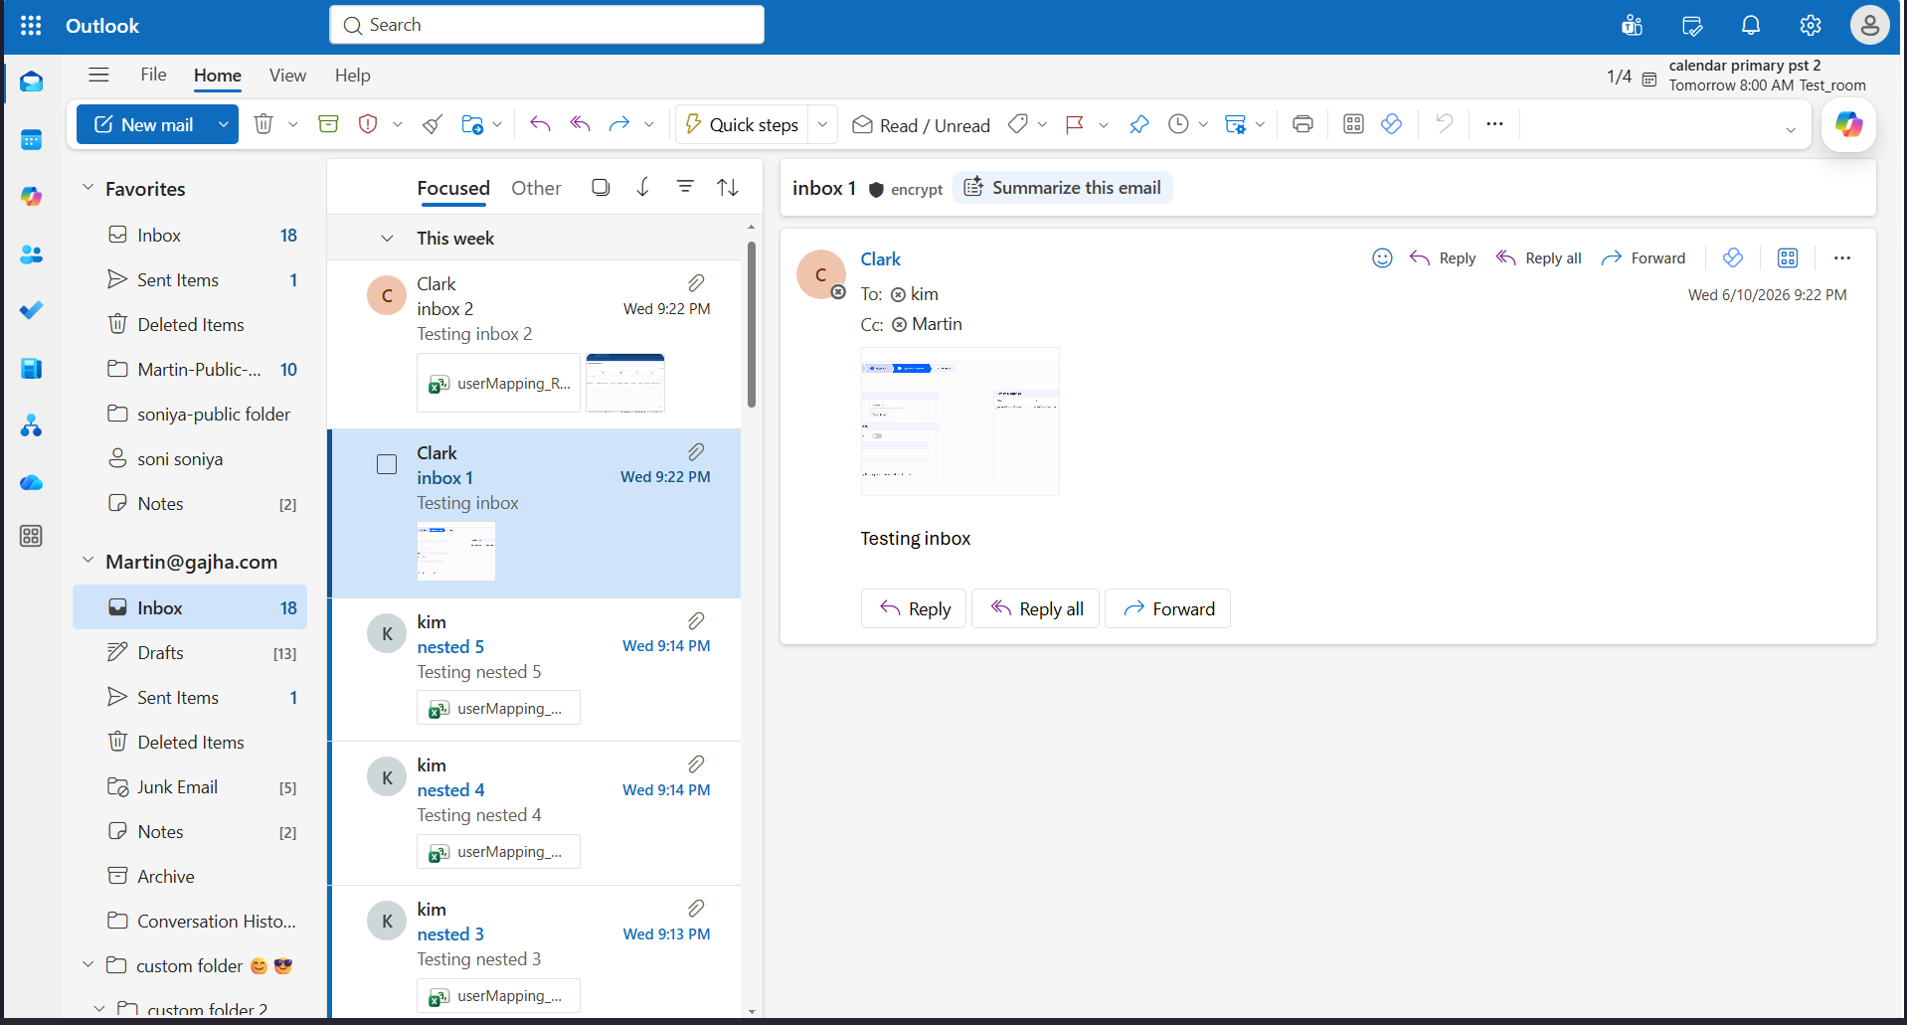Screen dimensions: 1907x1025
Task: Open the Flag options dropdown arrow
Action: (x=1103, y=125)
